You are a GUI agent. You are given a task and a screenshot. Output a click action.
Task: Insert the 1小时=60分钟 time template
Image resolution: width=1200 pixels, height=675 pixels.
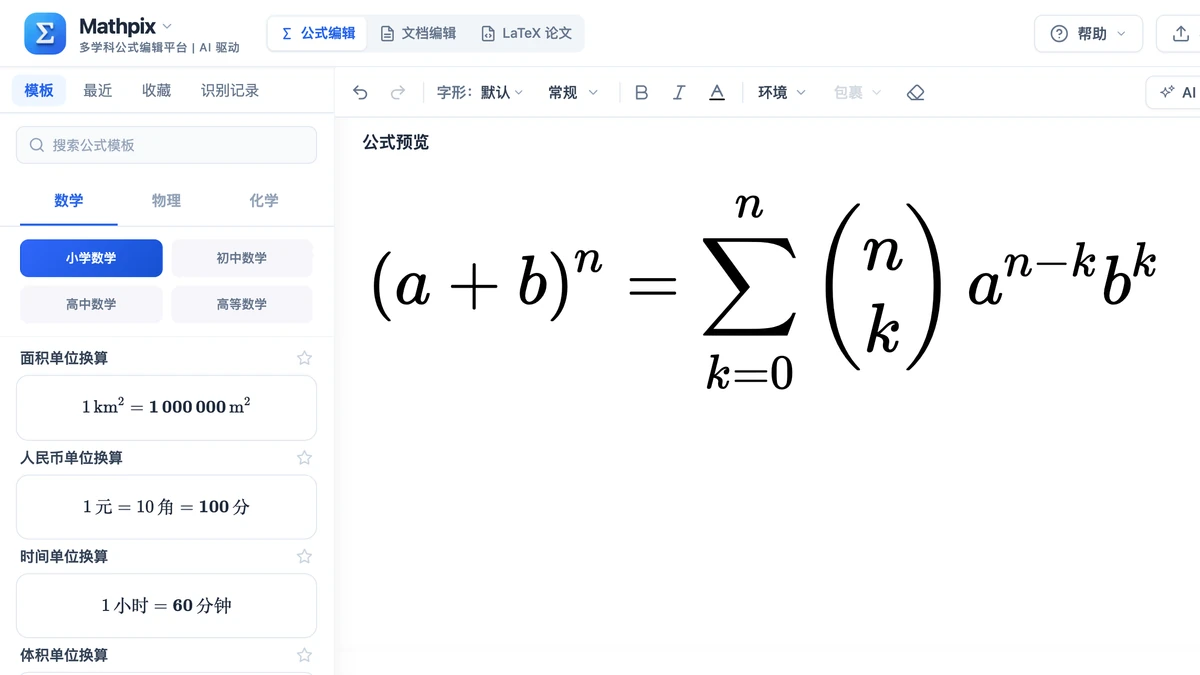(x=166, y=606)
